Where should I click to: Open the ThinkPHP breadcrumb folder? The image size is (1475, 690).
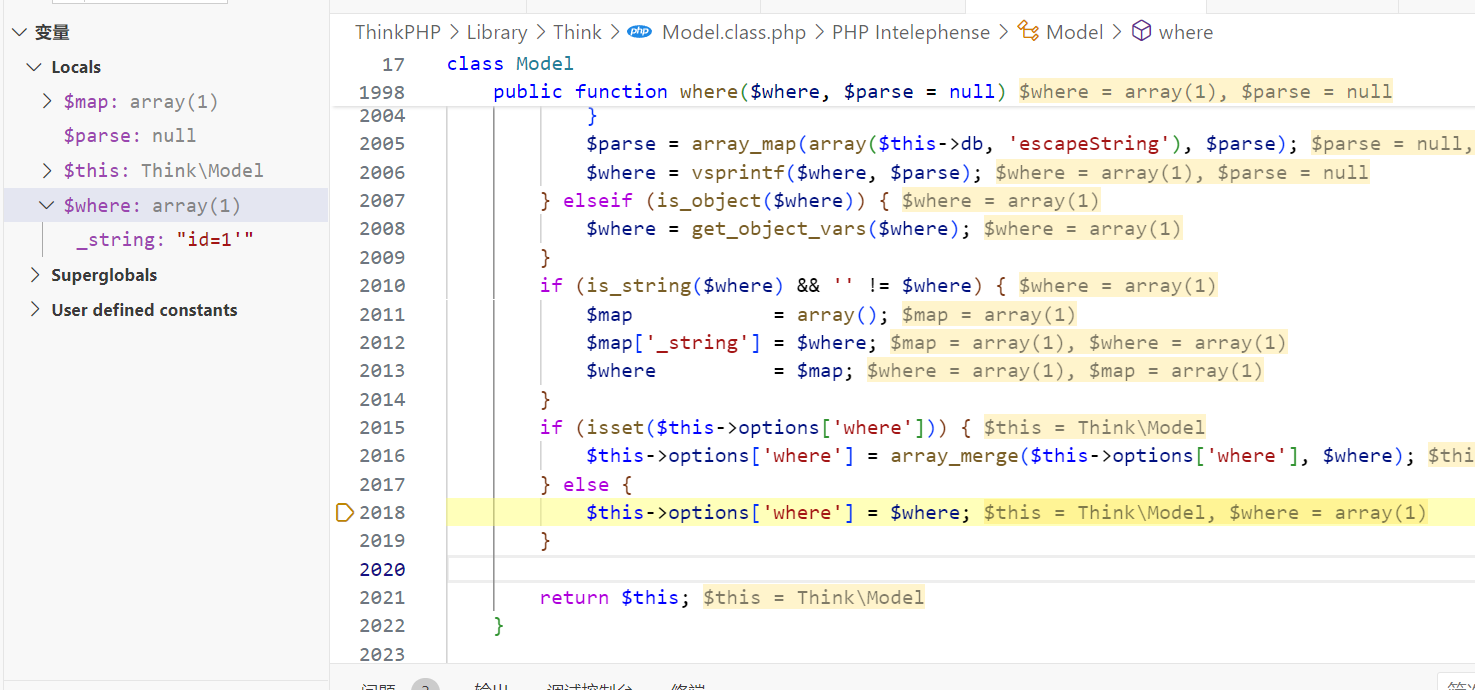(x=397, y=32)
